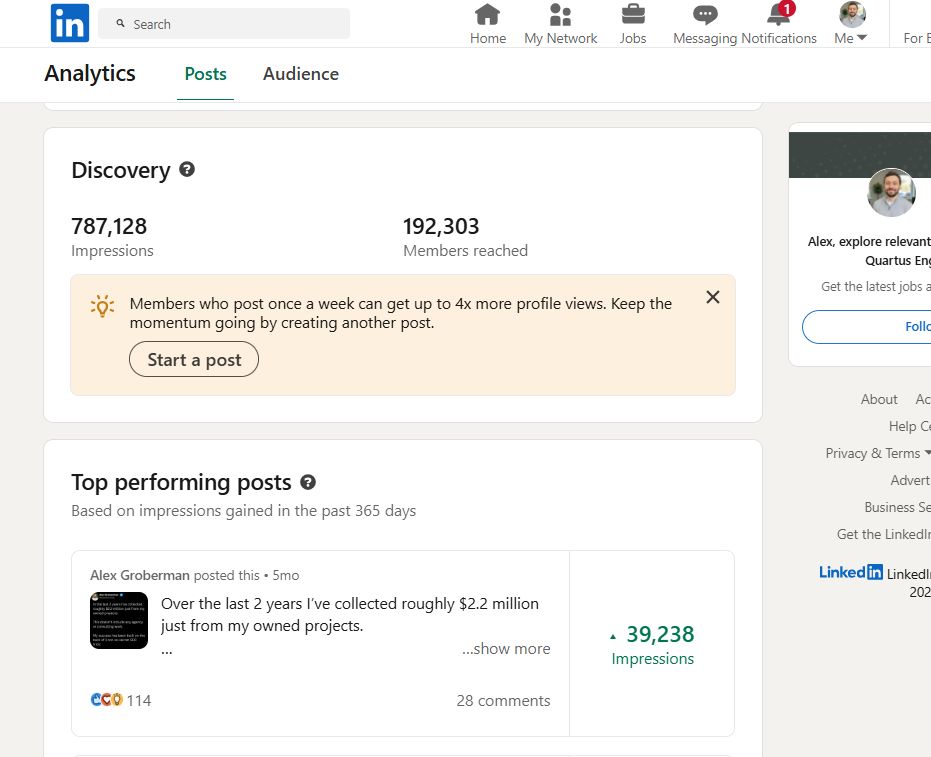This screenshot has height=757, width=931.
Task: Click into the Search input field
Action: [224, 24]
